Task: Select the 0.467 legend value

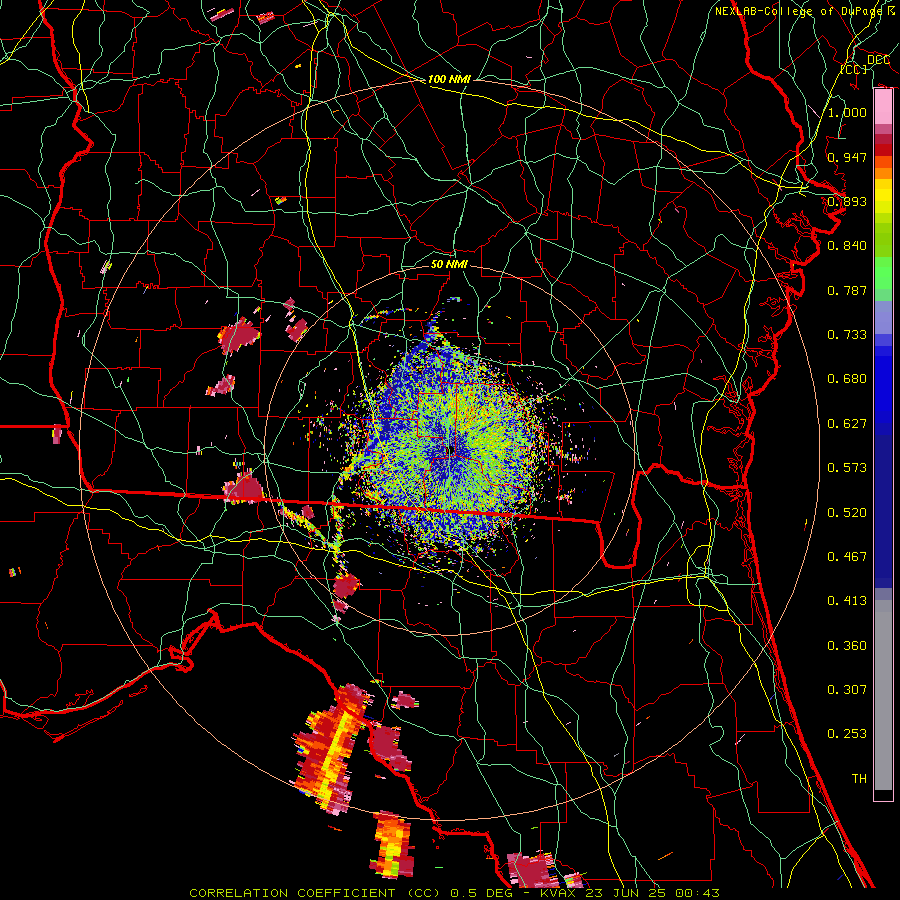Action: click(x=847, y=556)
